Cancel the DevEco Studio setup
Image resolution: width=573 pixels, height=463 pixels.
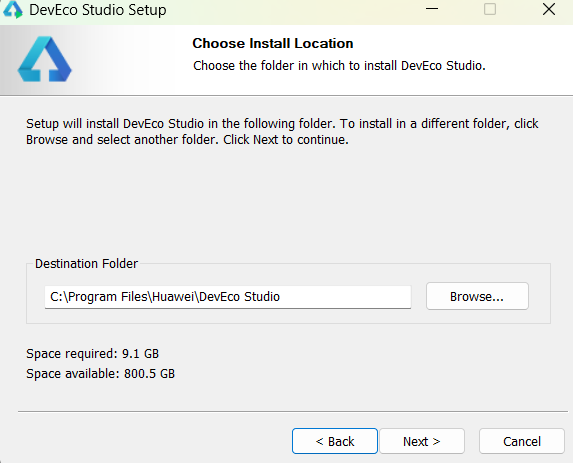[522, 441]
